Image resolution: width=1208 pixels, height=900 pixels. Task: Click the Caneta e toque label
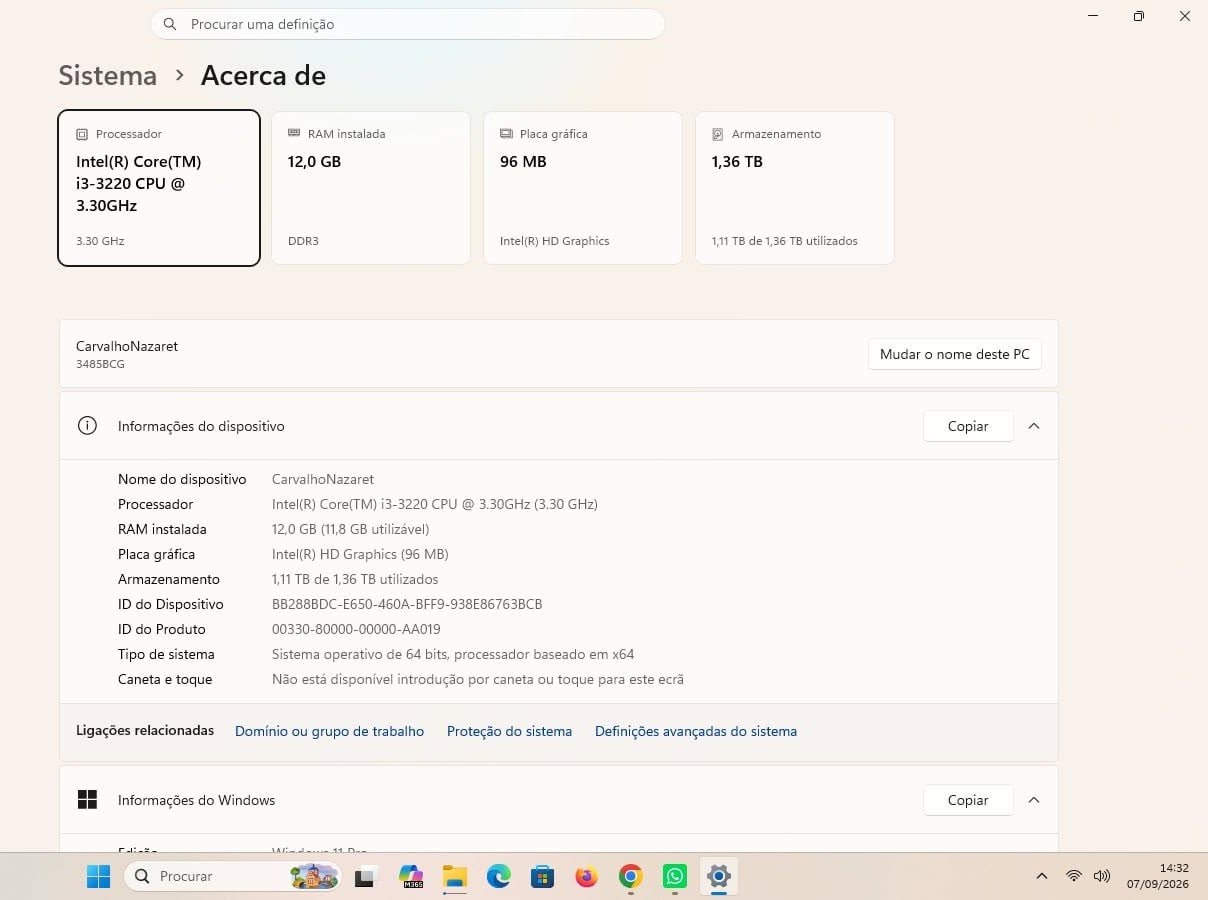[165, 679]
